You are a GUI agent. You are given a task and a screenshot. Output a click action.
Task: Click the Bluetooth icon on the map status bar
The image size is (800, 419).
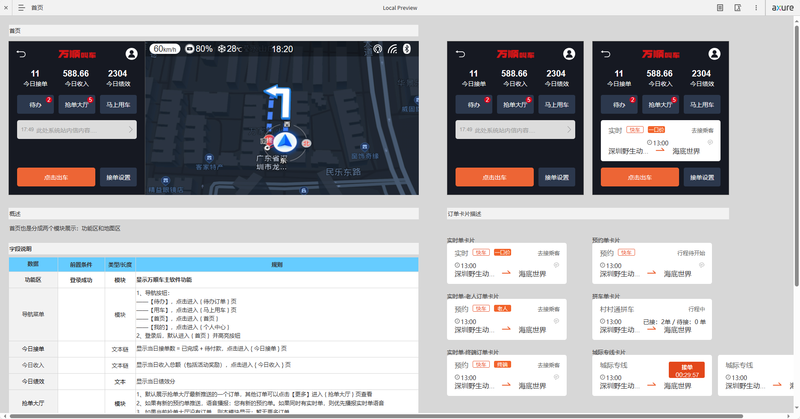406,48
